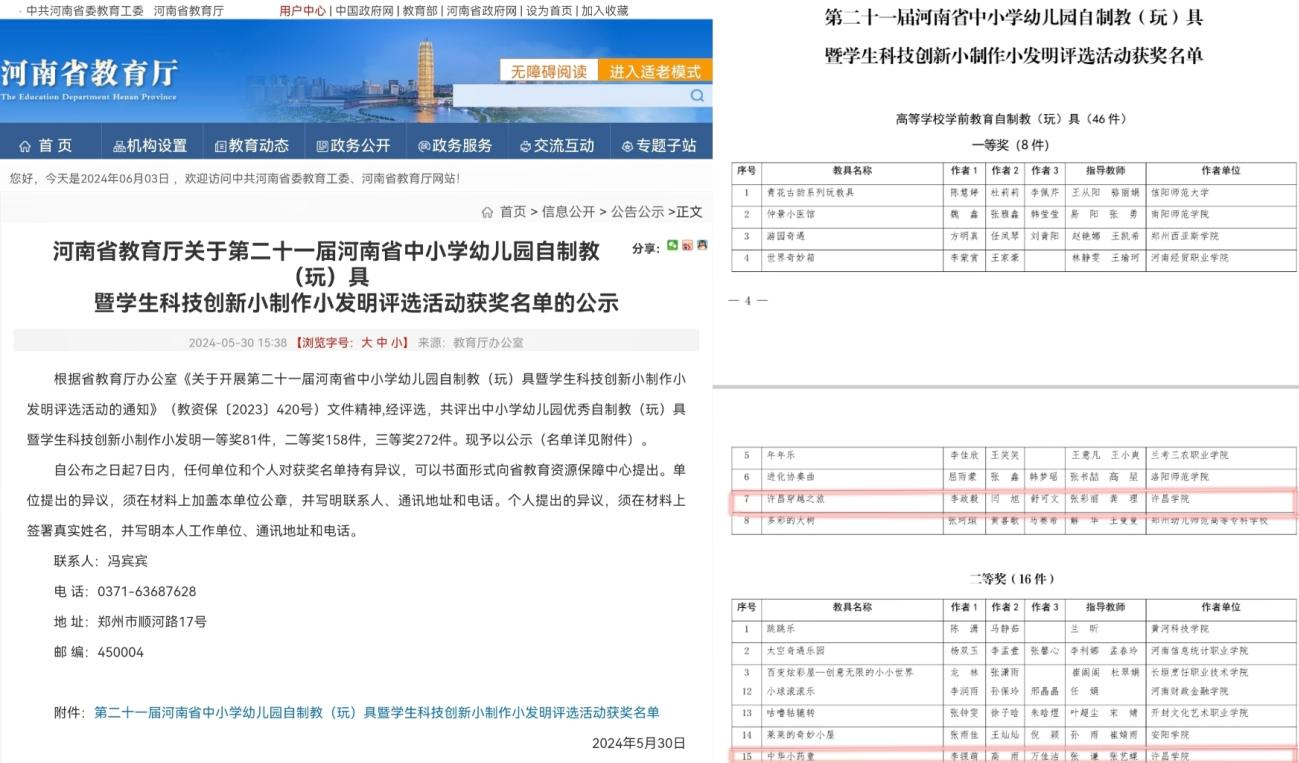Screen dimensions: 1299x763
Task: Click the publish time 2024-05-30 15:38
Action: [x=237, y=342]
